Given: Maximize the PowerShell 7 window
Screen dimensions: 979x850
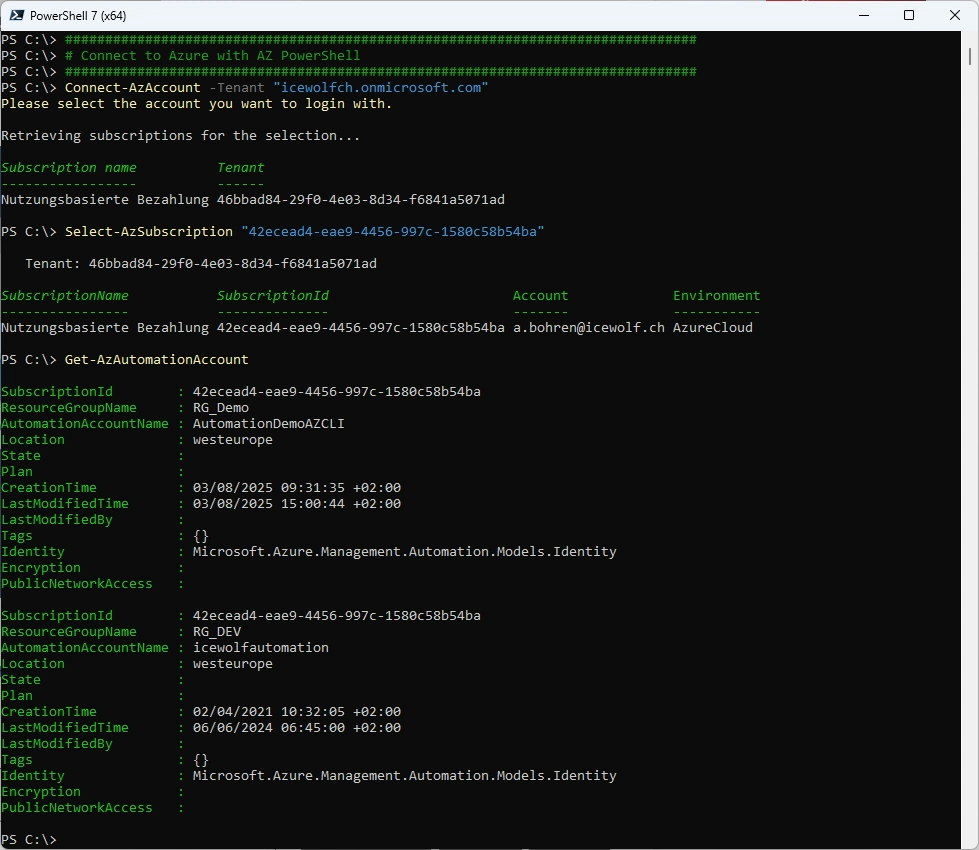Looking at the screenshot, I should click(908, 15).
